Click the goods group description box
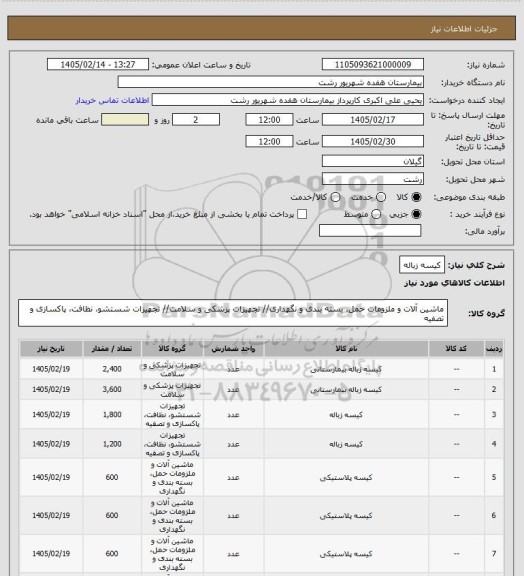This screenshot has width=524, height=576. coord(233,313)
